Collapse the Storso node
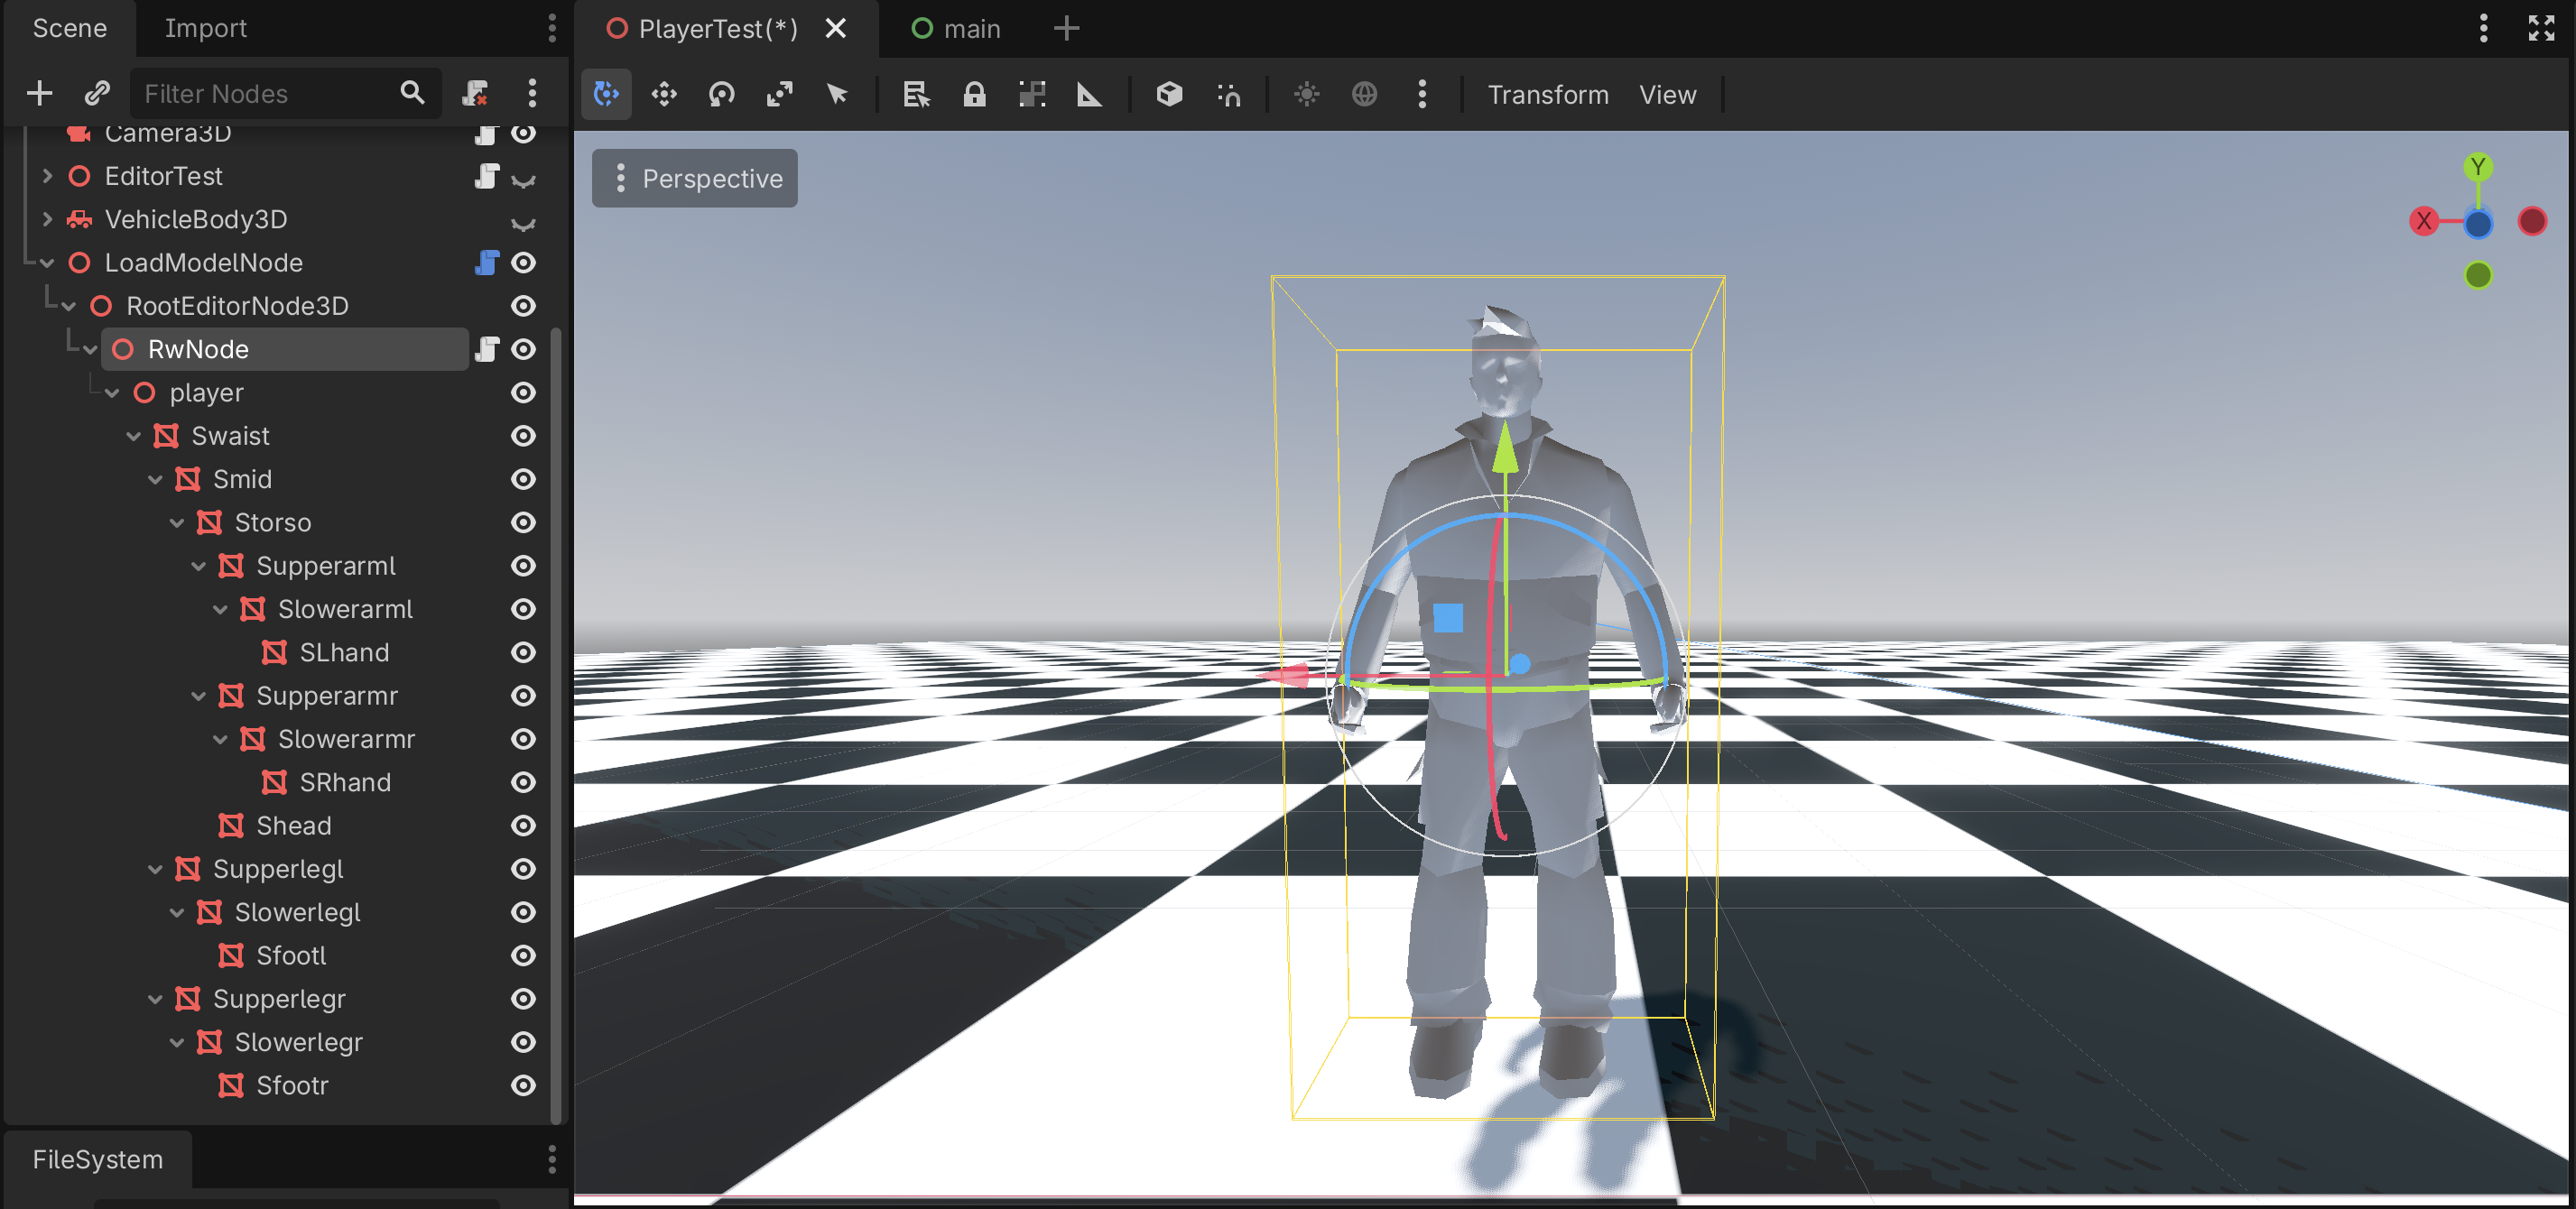This screenshot has width=2576, height=1209. [x=177, y=523]
